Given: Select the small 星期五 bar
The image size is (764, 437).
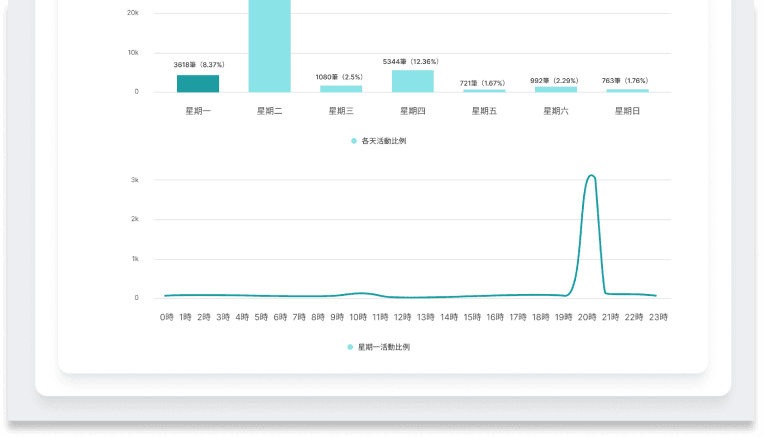Looking at the screenshot, I should click(x=484, y=90).
